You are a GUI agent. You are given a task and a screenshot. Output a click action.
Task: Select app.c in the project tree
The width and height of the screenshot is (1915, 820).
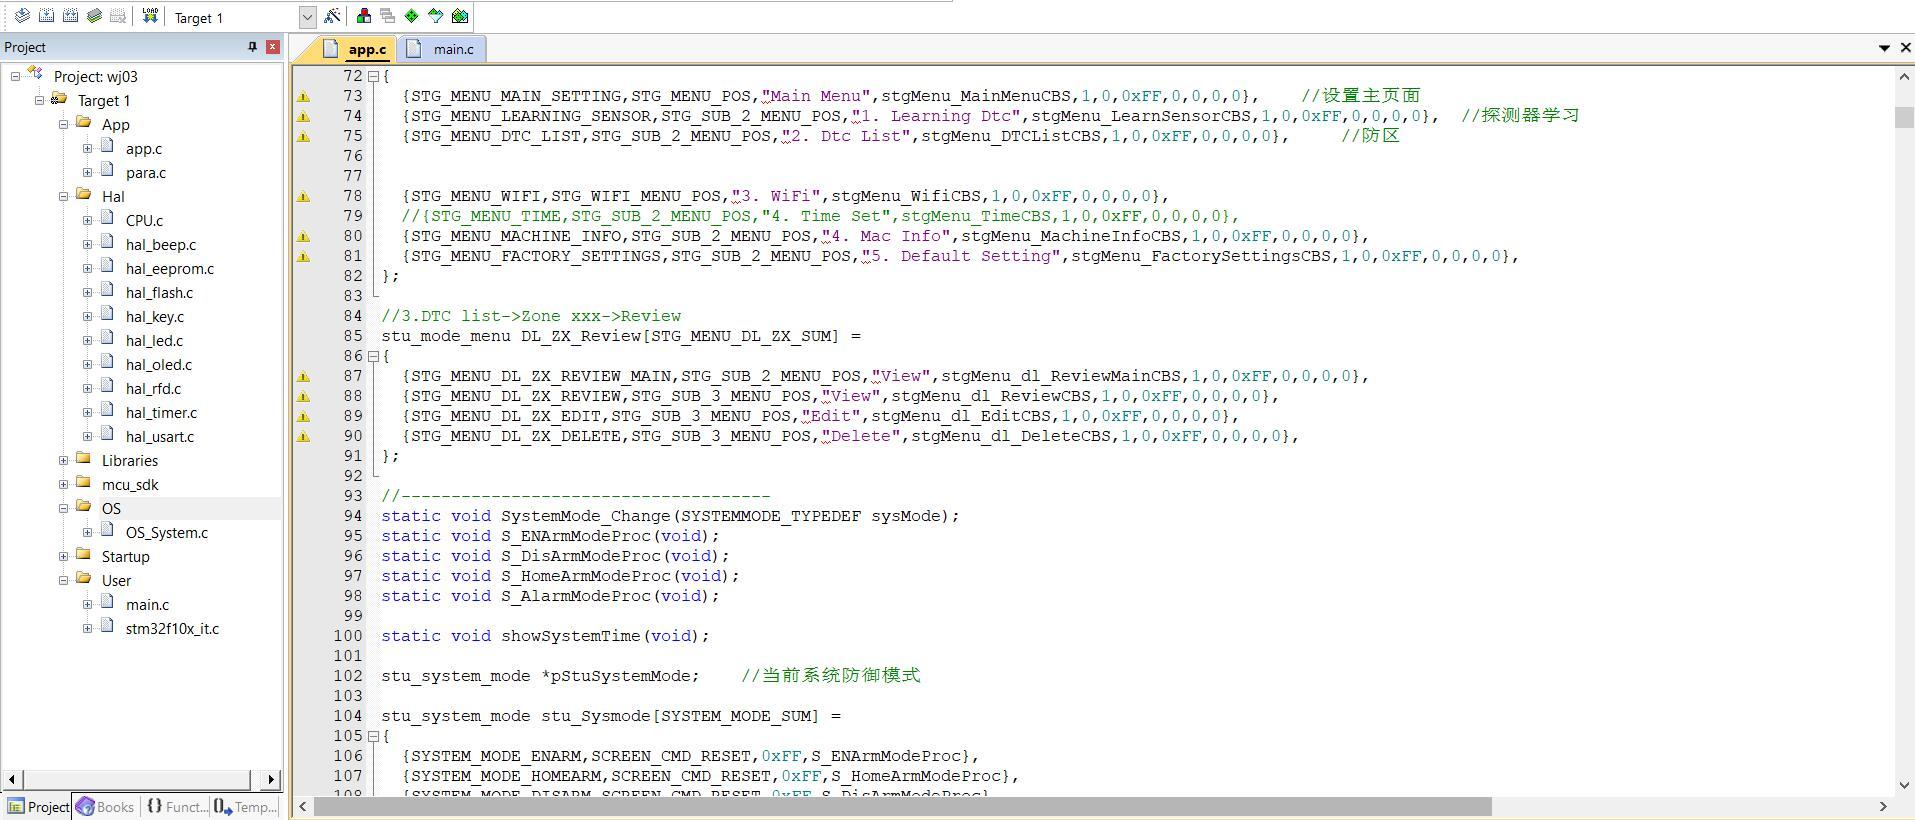coord(143,148)
